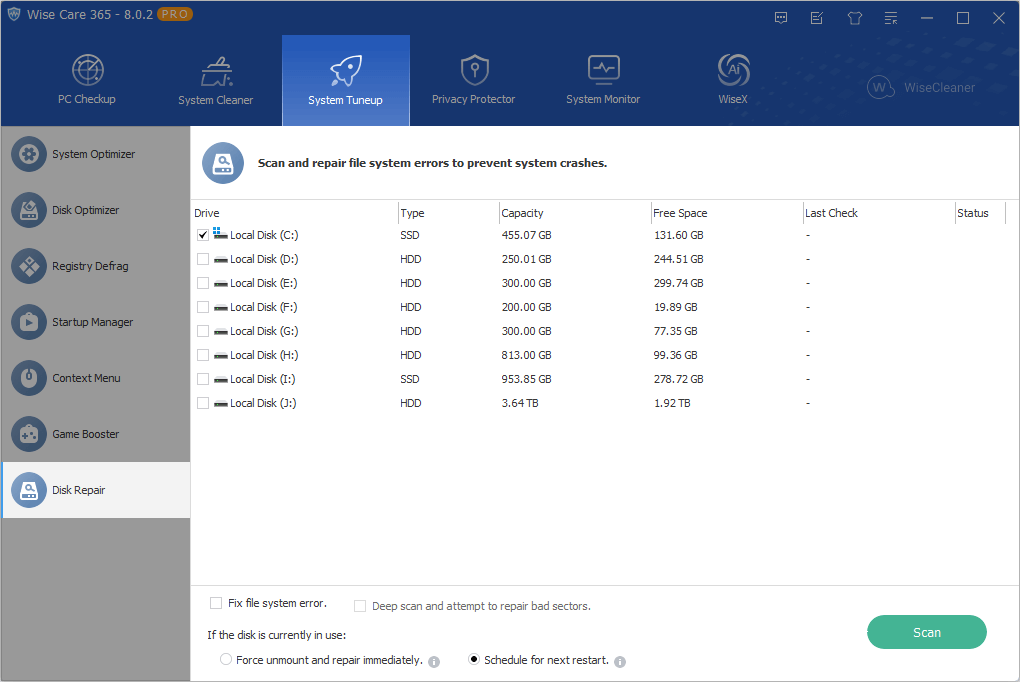This screenshot has height=682, width=1020.
Task: Select Force unmount and repair immediately
Action: click(226, 659)
